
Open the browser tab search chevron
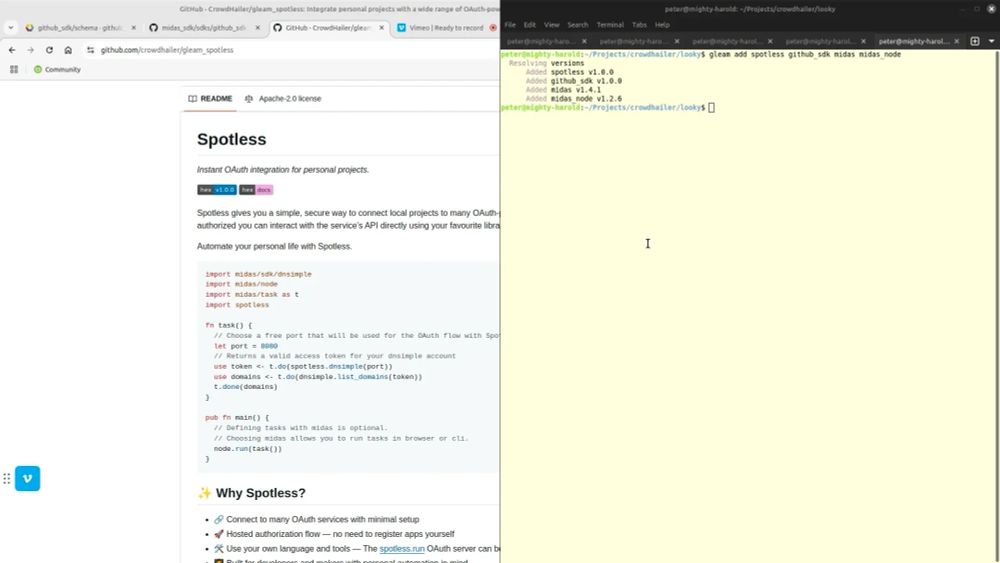click(10, 28)
